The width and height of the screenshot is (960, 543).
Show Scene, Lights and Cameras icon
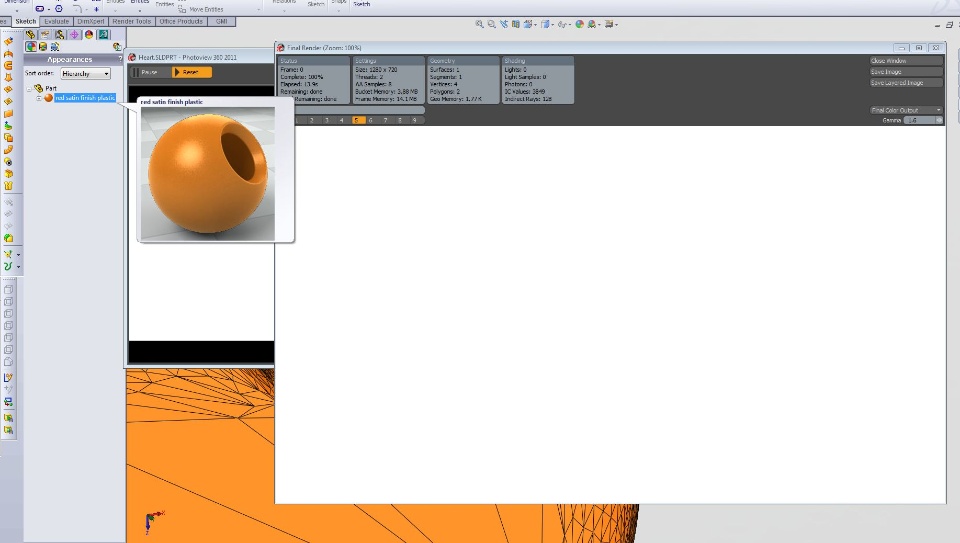coord(54,47)
